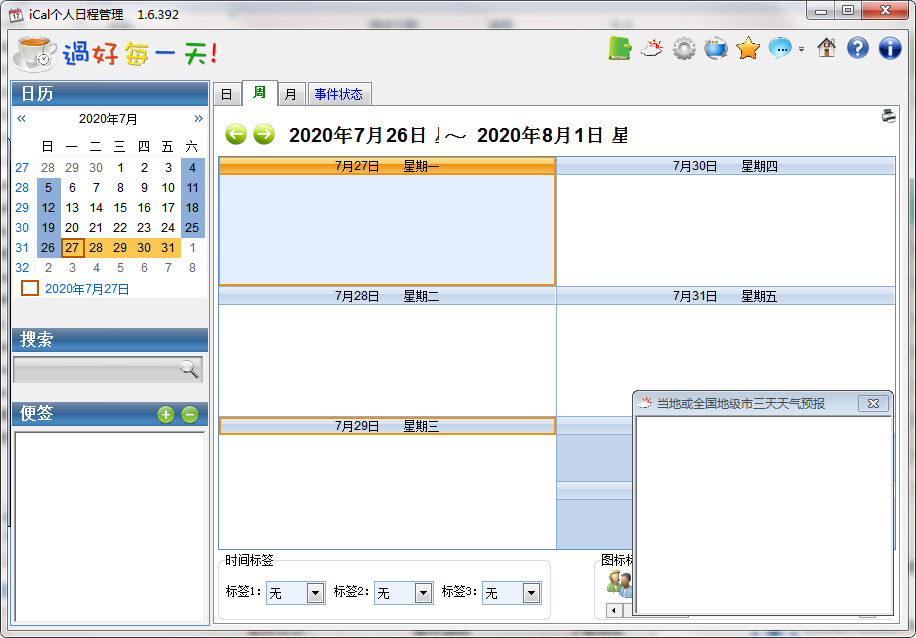Select July 4 in the mini calendar

coord(192,168)
